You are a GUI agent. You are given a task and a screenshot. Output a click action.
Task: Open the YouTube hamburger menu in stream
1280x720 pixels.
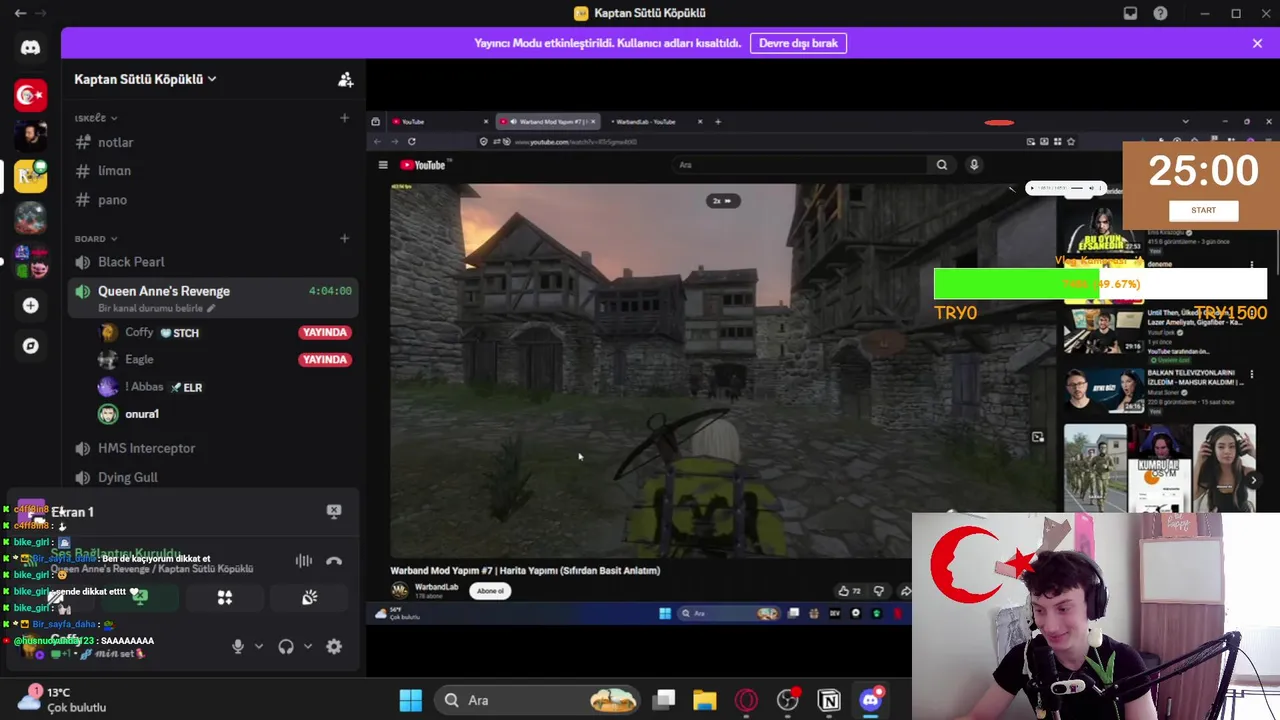coord(382,165)
